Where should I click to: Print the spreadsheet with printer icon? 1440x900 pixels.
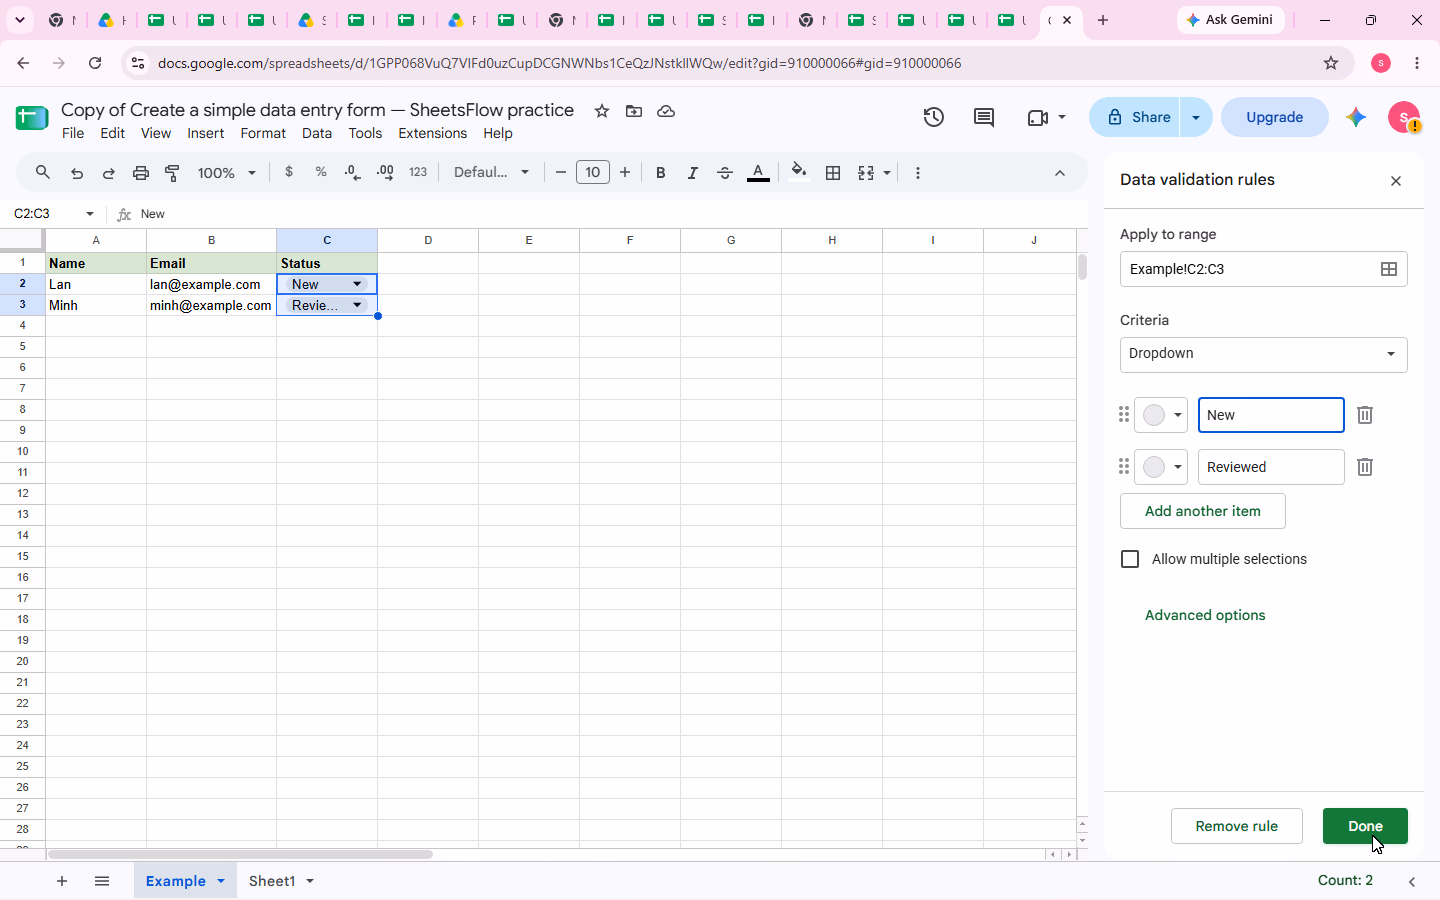141,173
